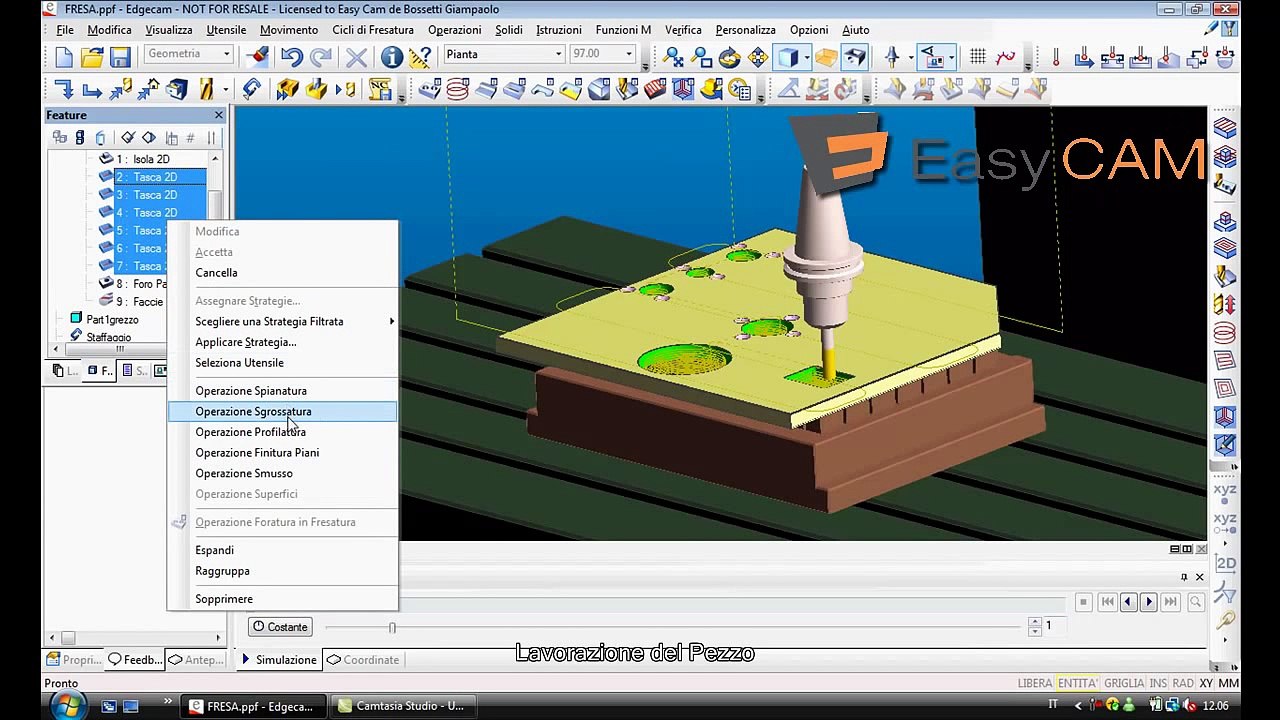1280x720 pixels.
Task: Click the helical spiral cycle icon
Action: (x=457, y=90)
